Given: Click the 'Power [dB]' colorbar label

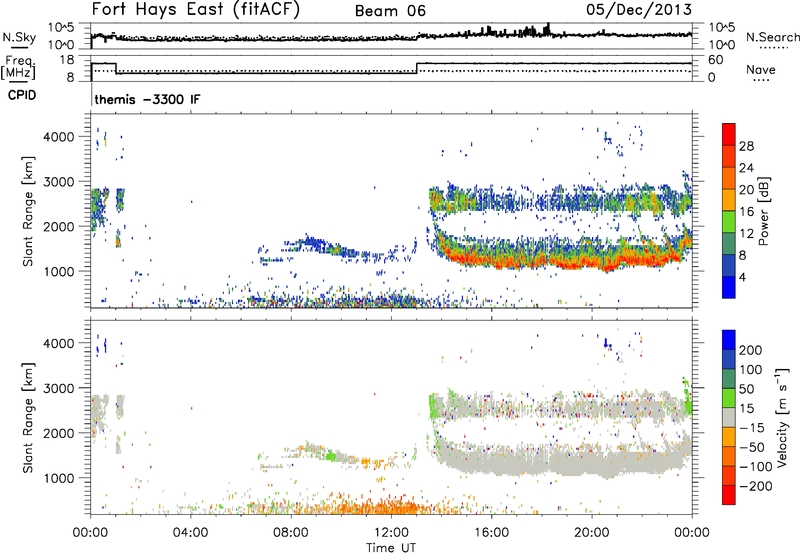Looking at the screenshot, I should (x=763, y=211).
